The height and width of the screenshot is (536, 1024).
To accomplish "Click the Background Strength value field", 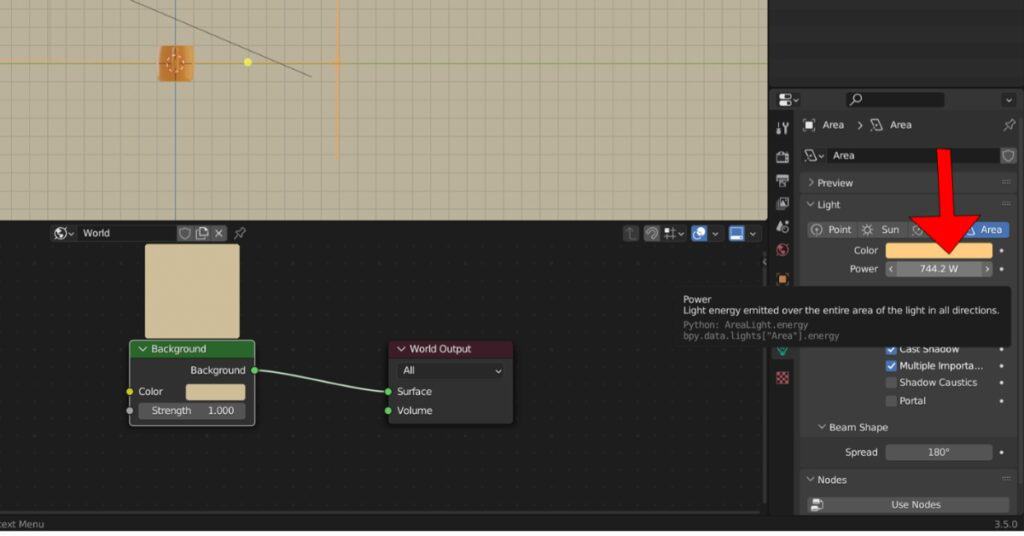I will pos(191,411).
